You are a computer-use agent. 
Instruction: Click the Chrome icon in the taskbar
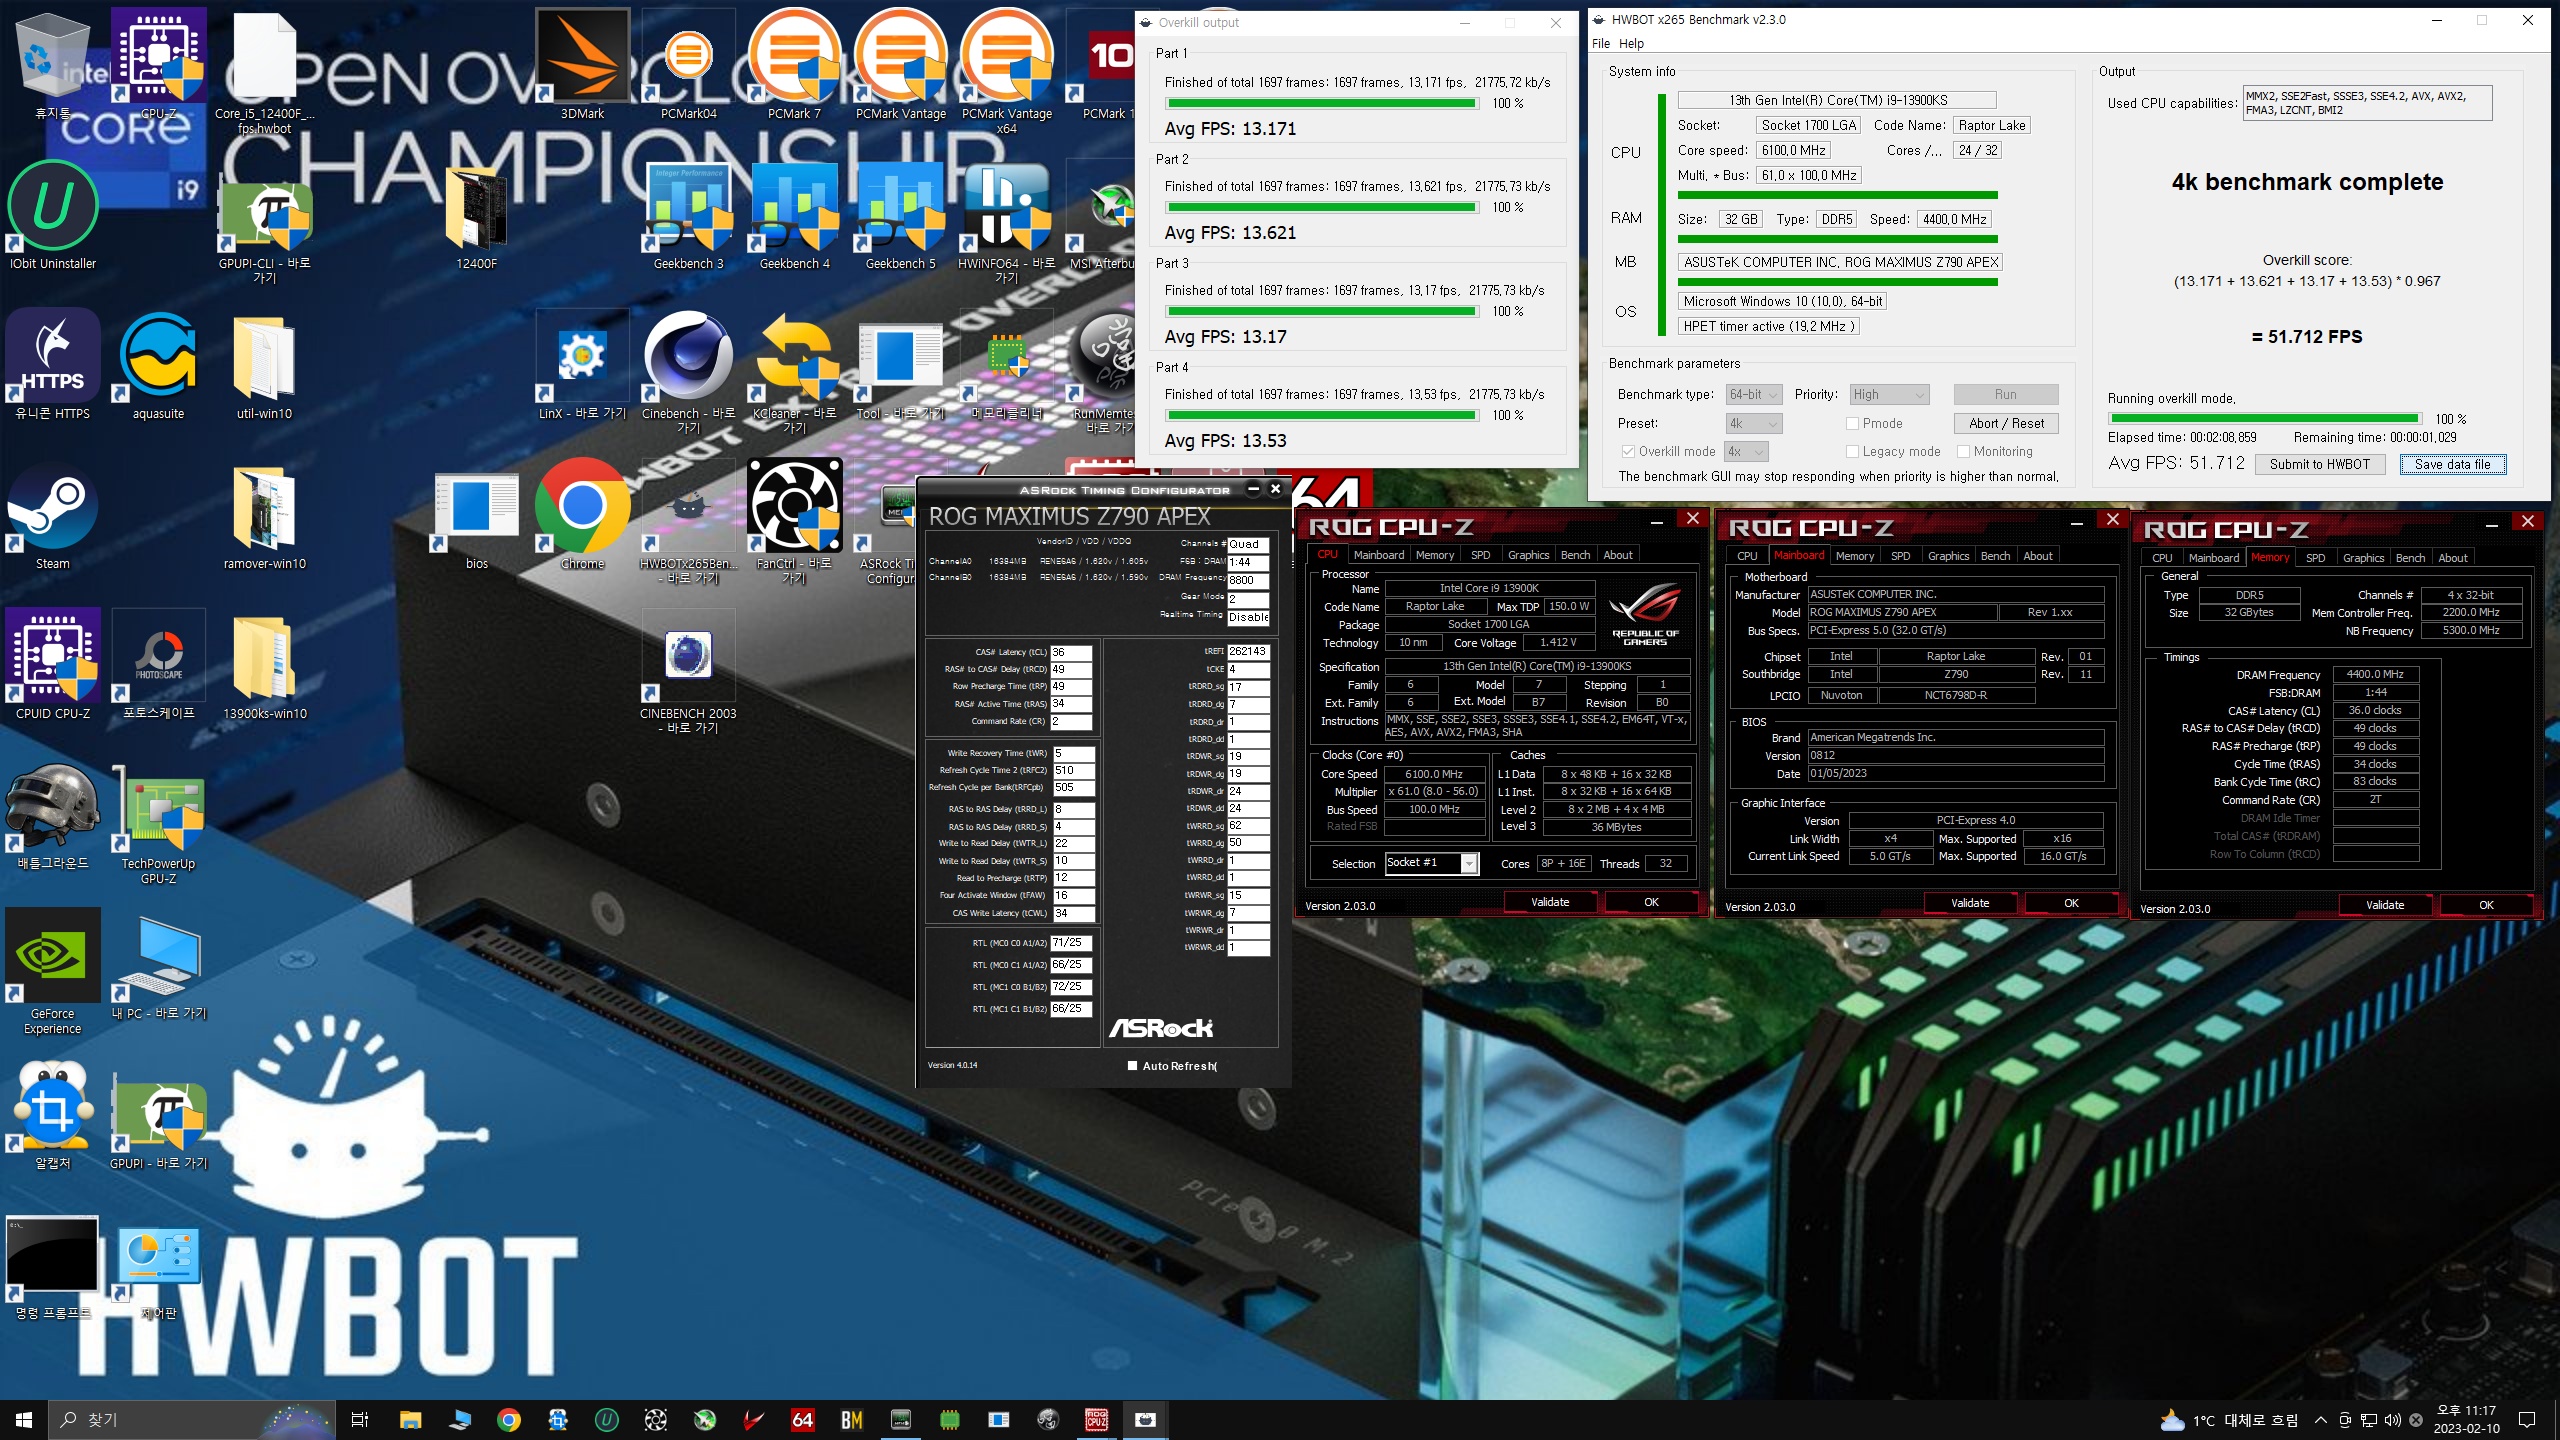coord(509,1420)
